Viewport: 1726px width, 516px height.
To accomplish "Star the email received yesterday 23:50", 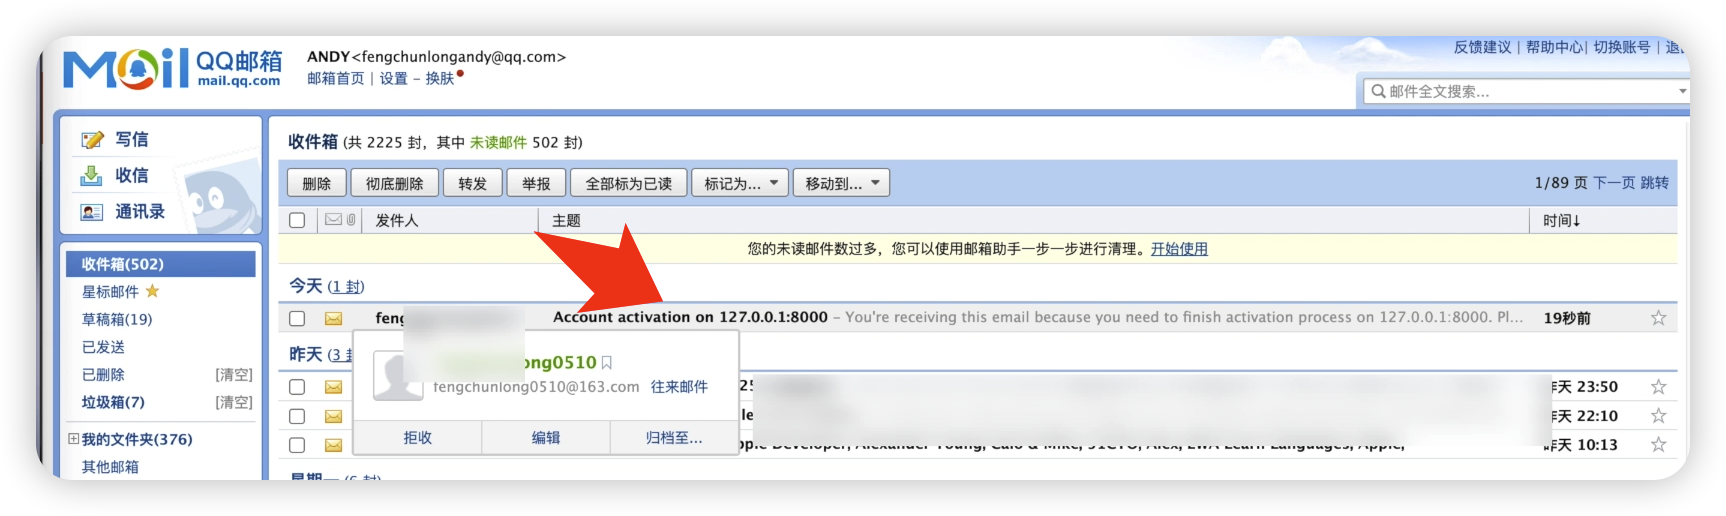I will pyautogui.click(x=1658, y=387).
